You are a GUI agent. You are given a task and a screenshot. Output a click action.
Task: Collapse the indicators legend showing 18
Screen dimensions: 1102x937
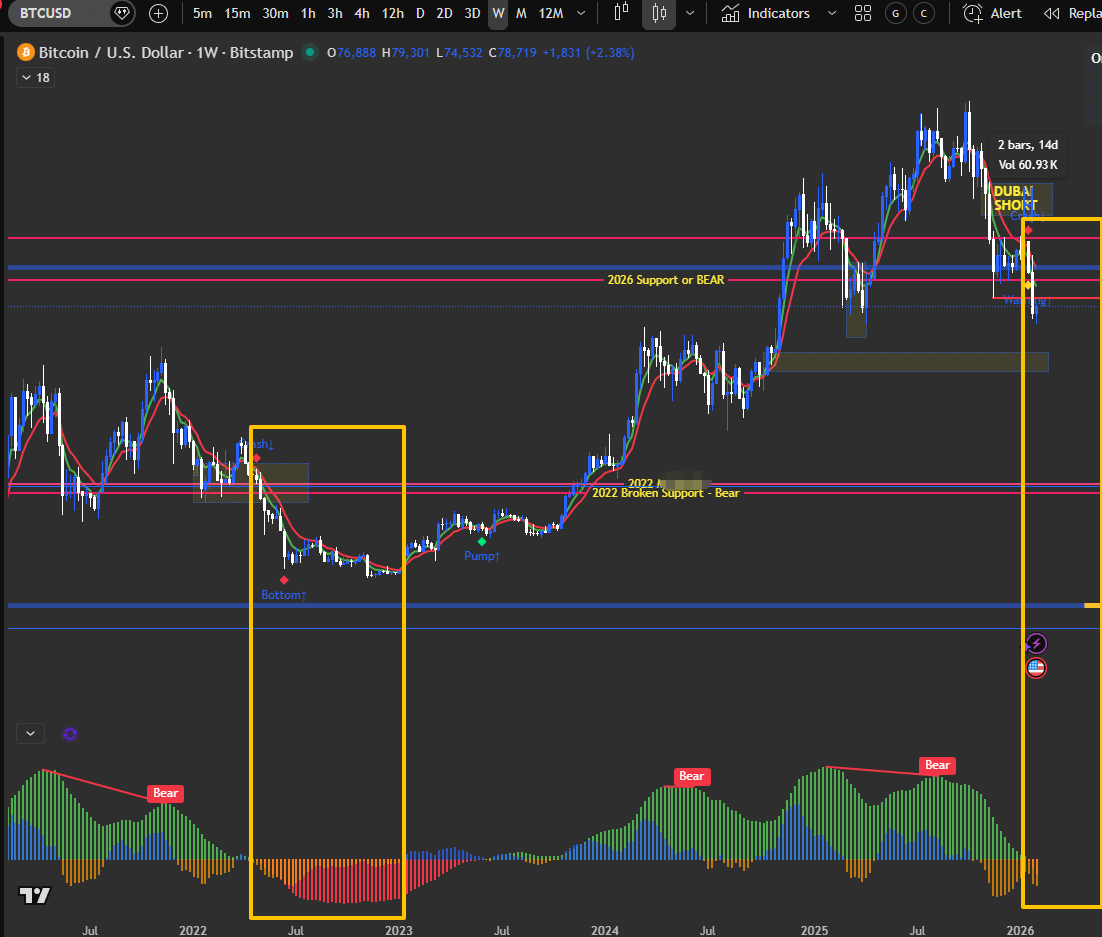coord(35,77)
